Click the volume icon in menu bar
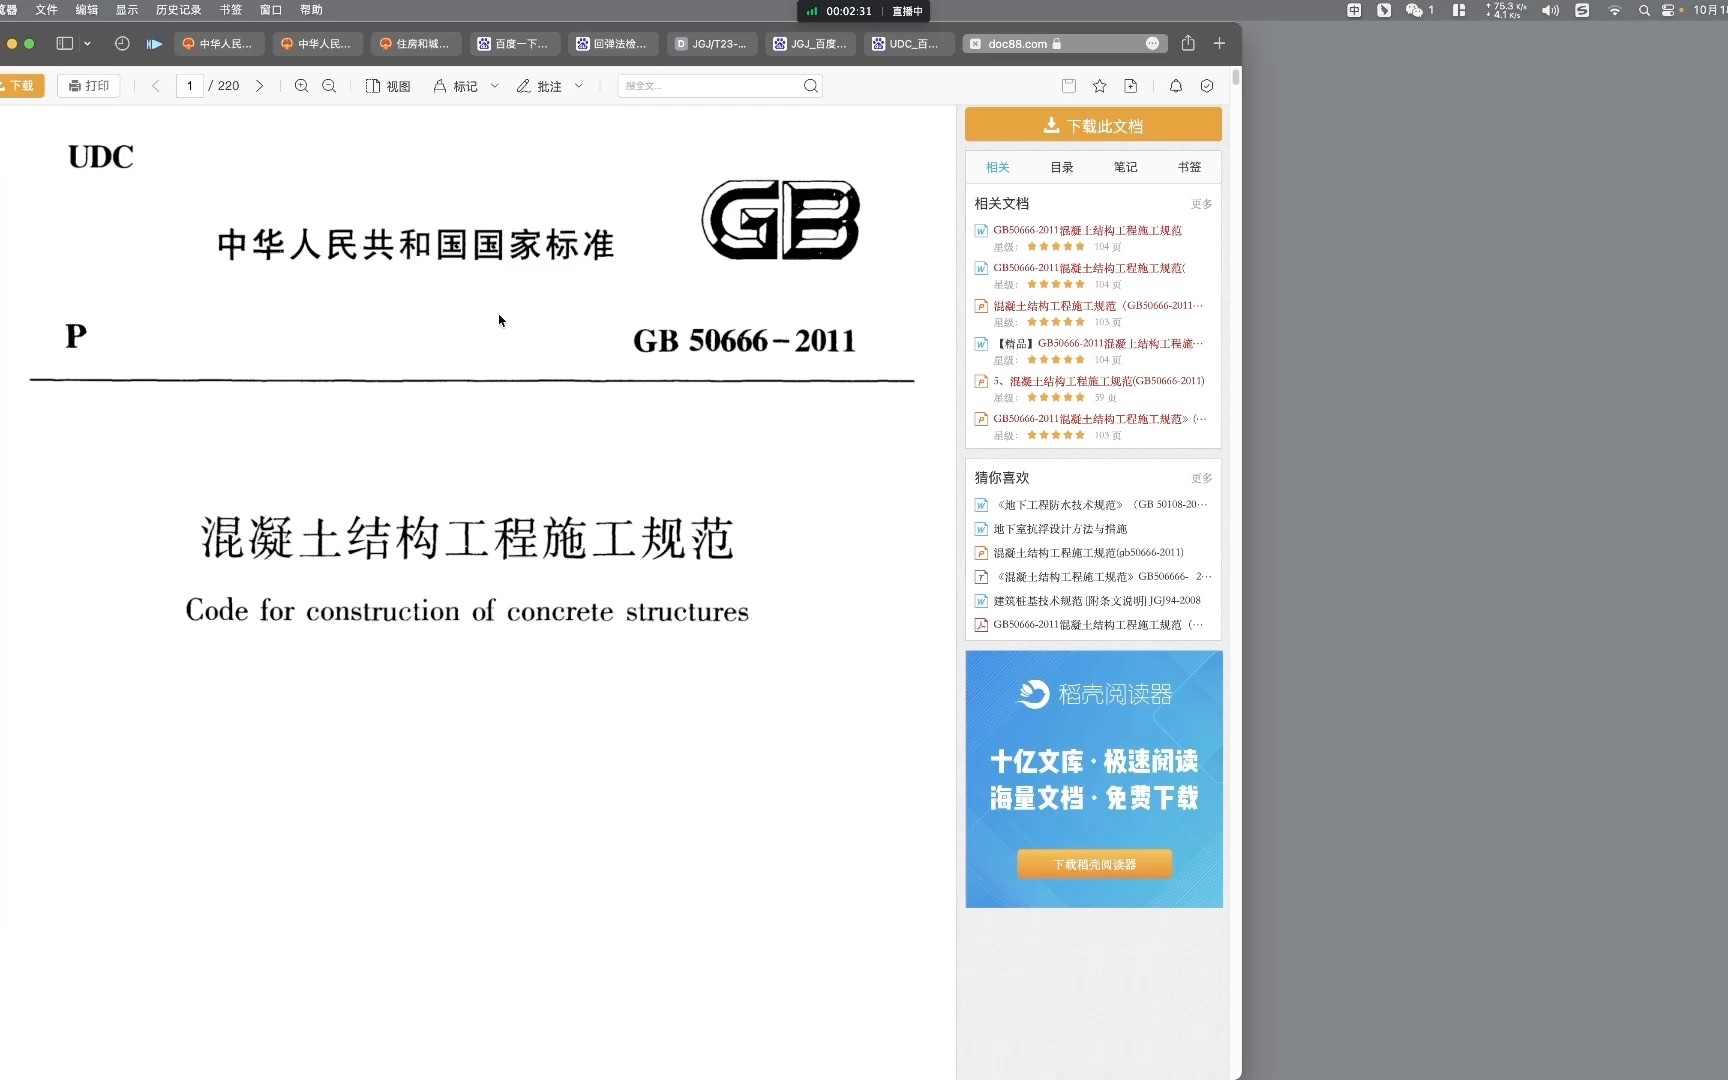Screen dimensions: 1728x1080 coord(1550,10)
